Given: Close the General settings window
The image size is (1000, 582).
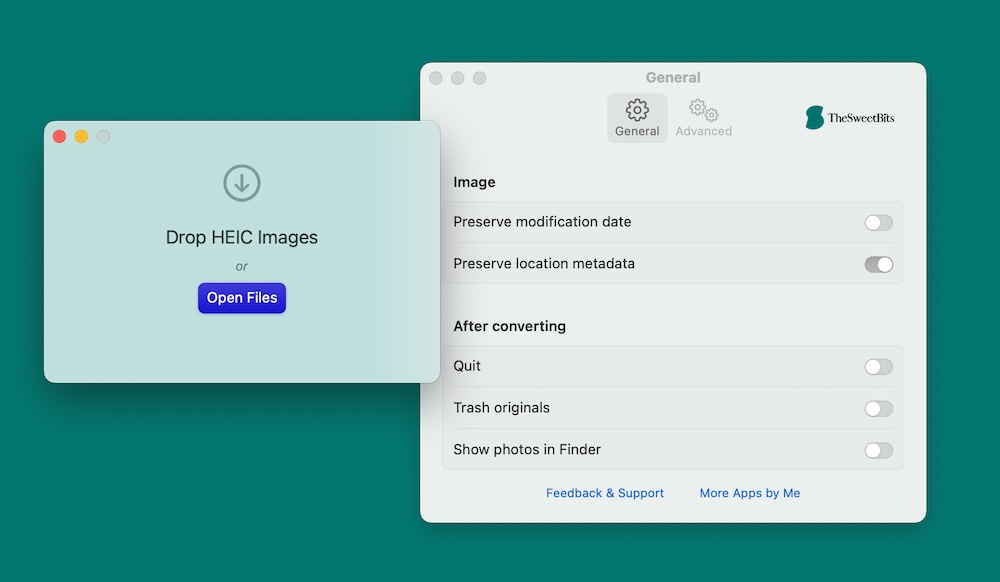Looking at the screenshot, I should 436,78.
